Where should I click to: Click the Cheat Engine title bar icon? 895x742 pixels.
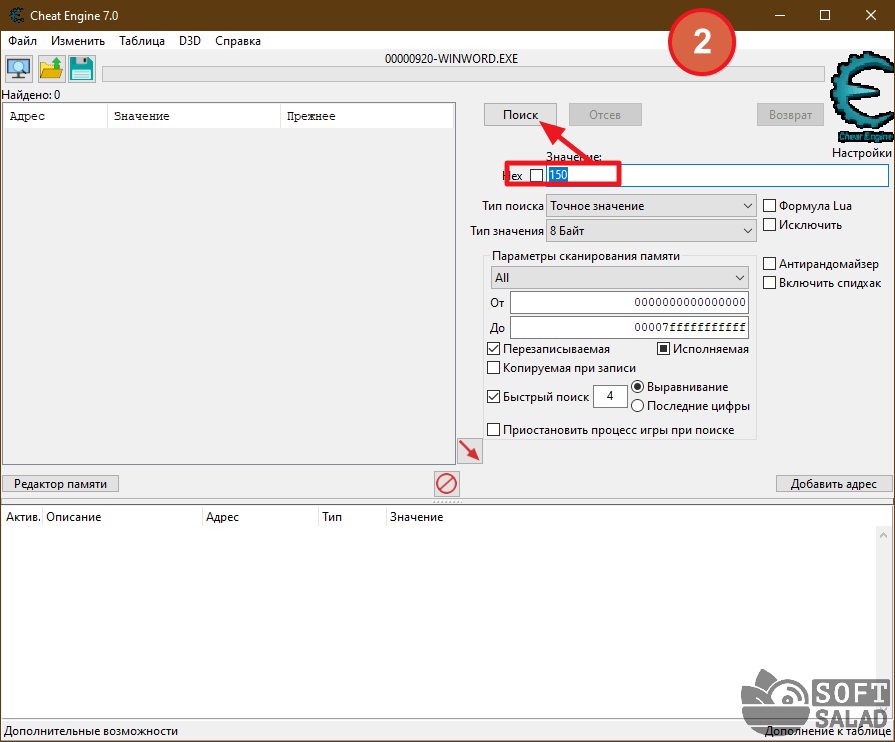coord(17,15)
